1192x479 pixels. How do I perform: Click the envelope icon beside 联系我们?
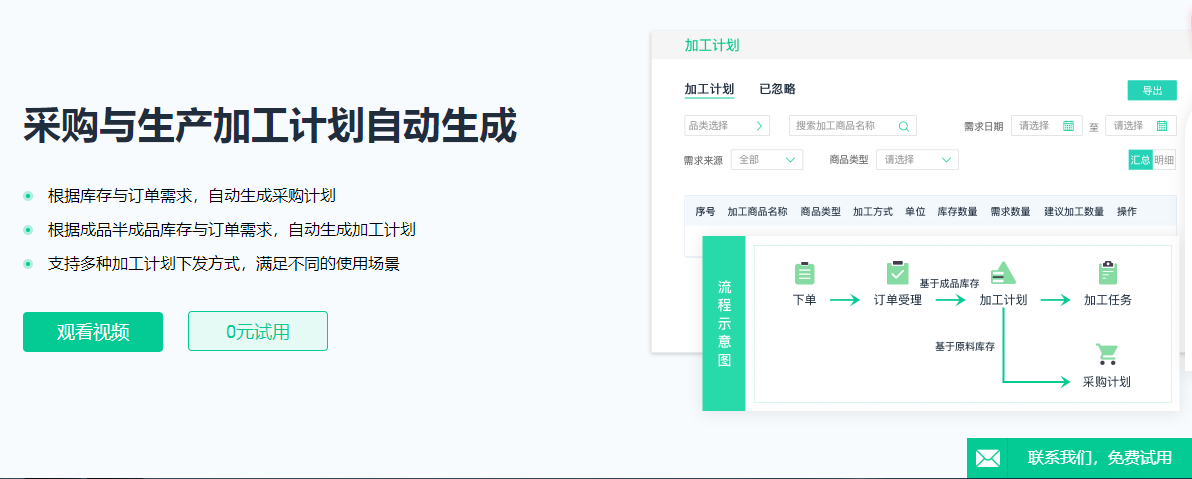pos(988,458)
